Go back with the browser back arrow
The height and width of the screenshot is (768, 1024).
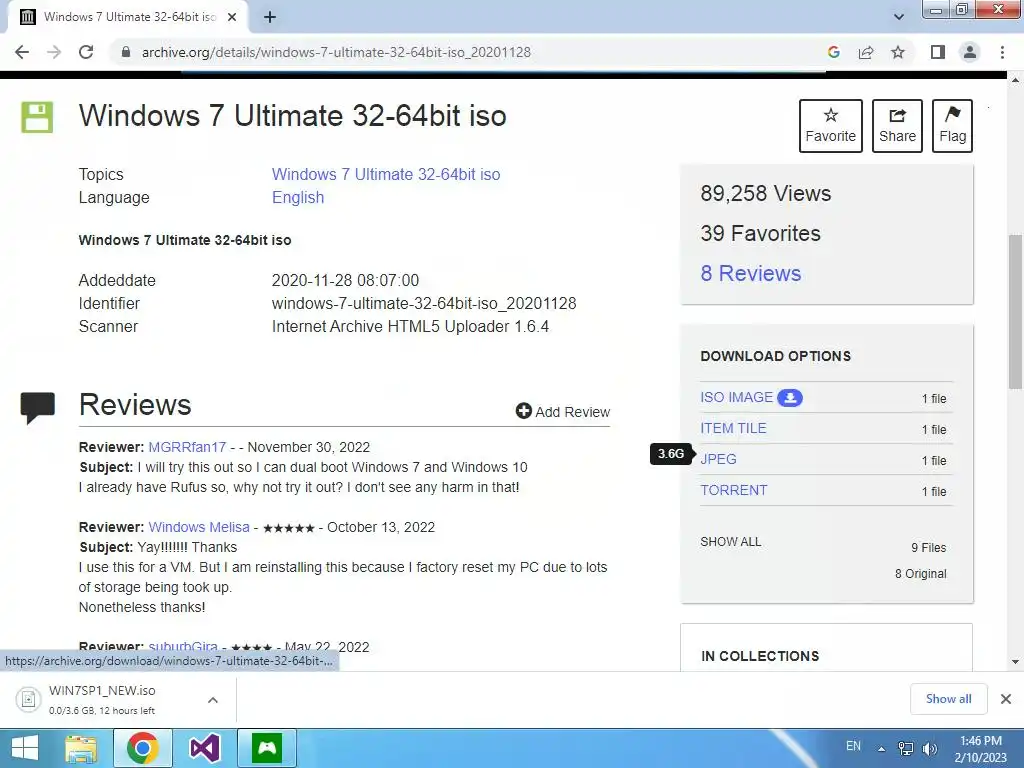point(22,52)
